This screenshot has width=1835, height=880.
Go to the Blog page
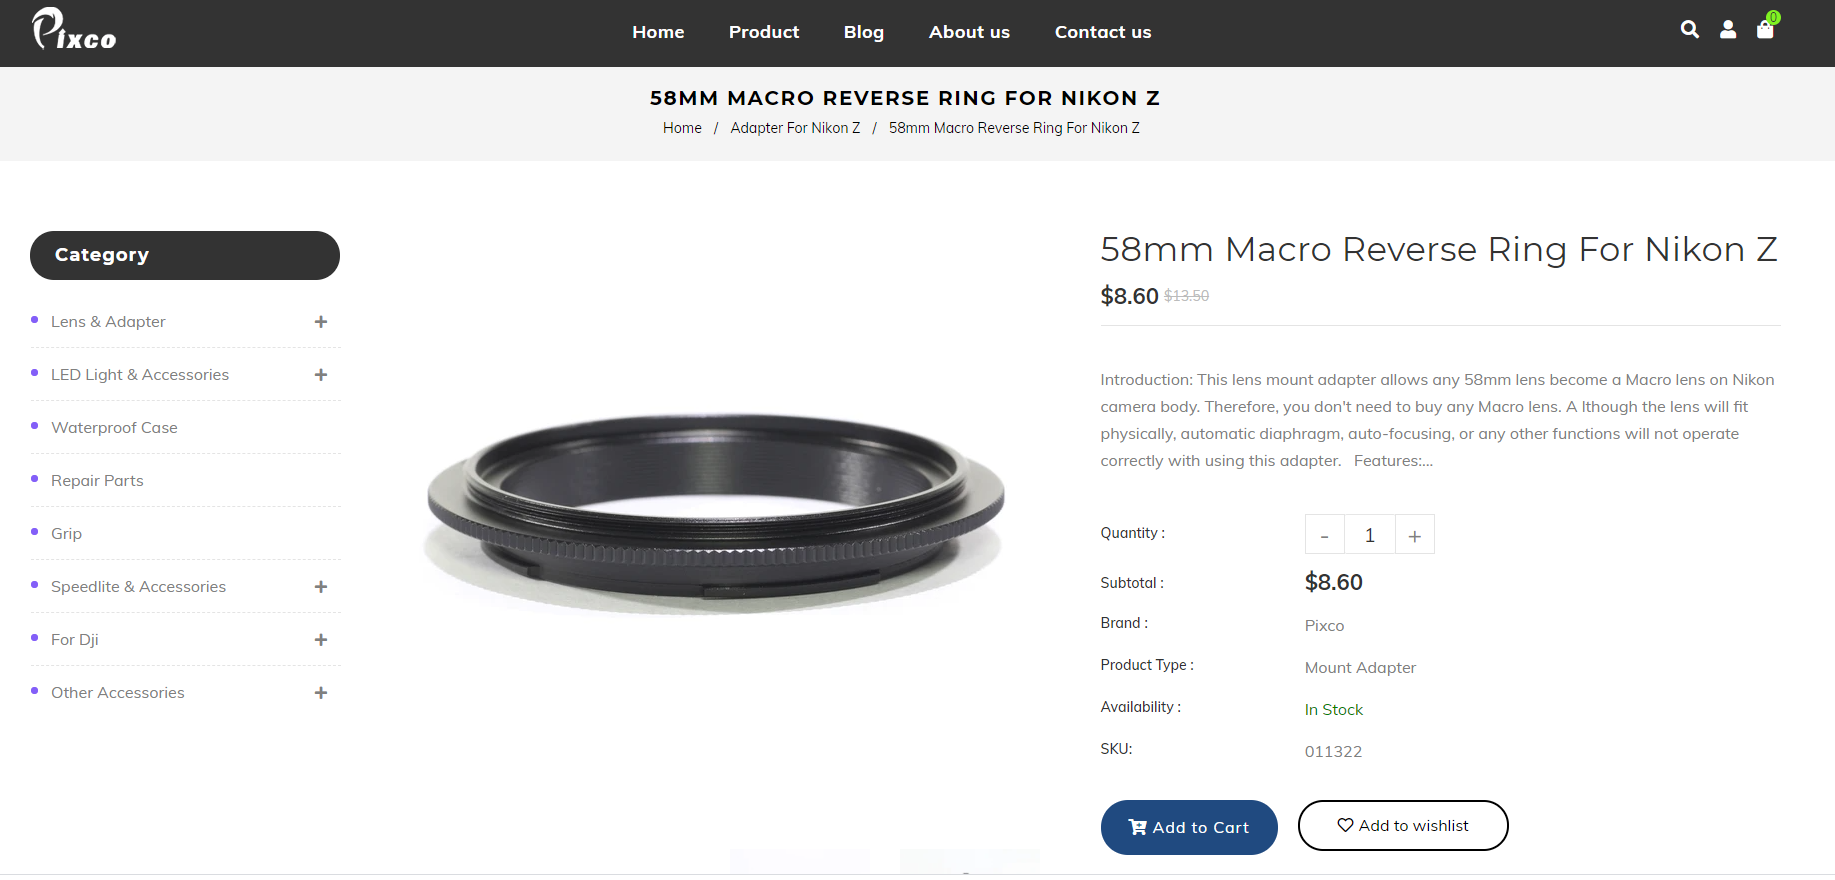point(864,32)
